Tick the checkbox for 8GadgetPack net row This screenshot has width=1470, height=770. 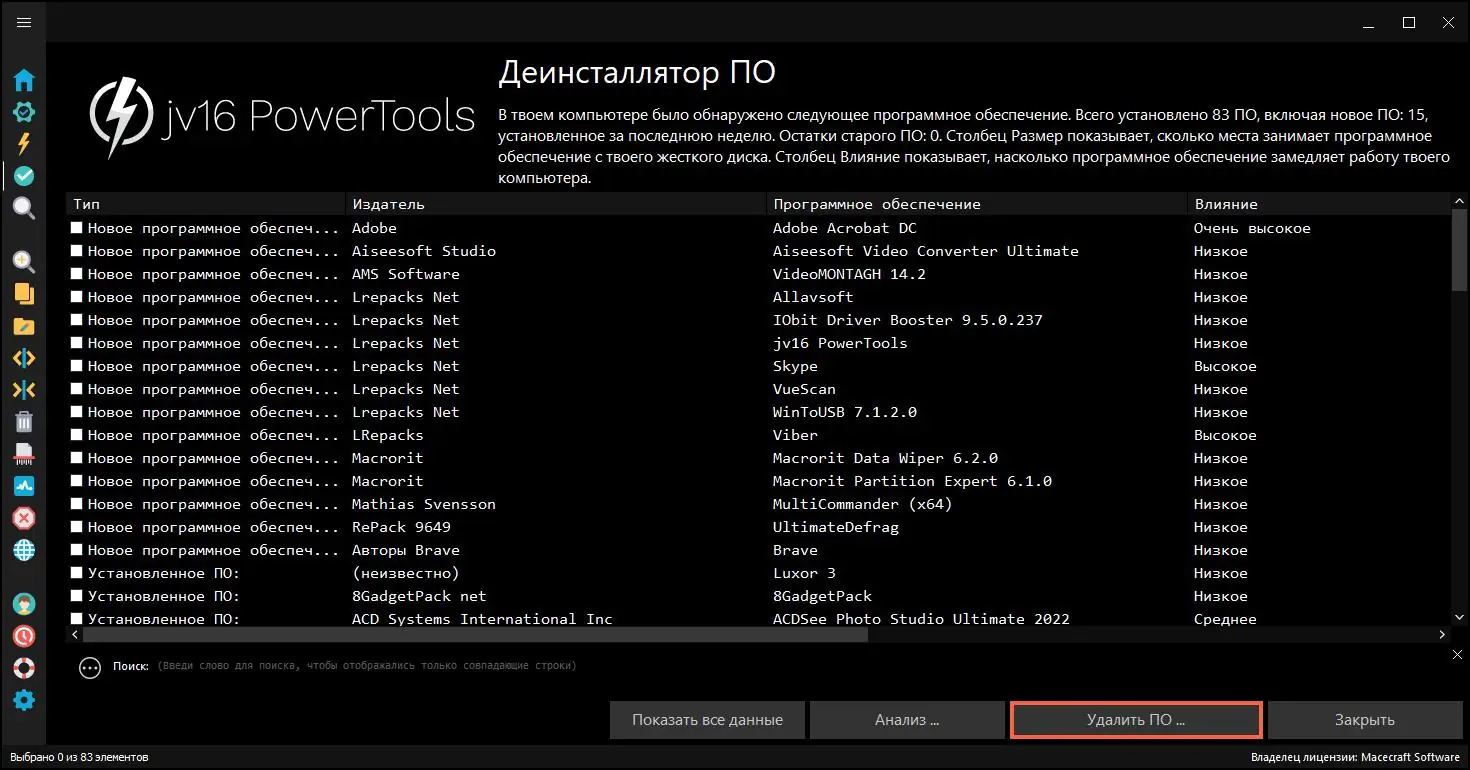77,596
